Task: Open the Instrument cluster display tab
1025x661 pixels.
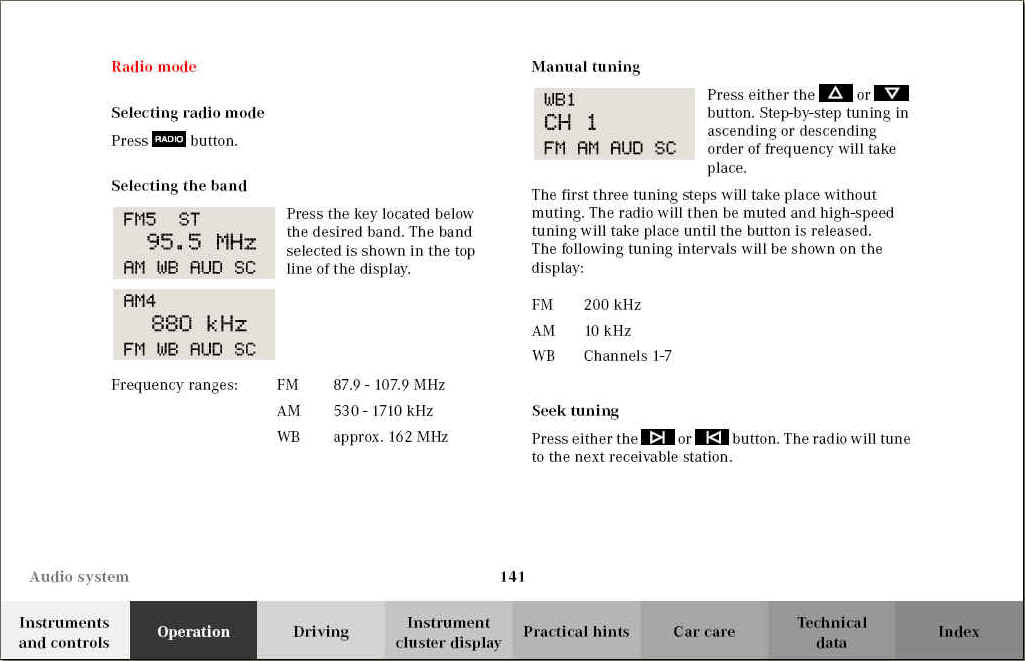Action: (448, 631)
